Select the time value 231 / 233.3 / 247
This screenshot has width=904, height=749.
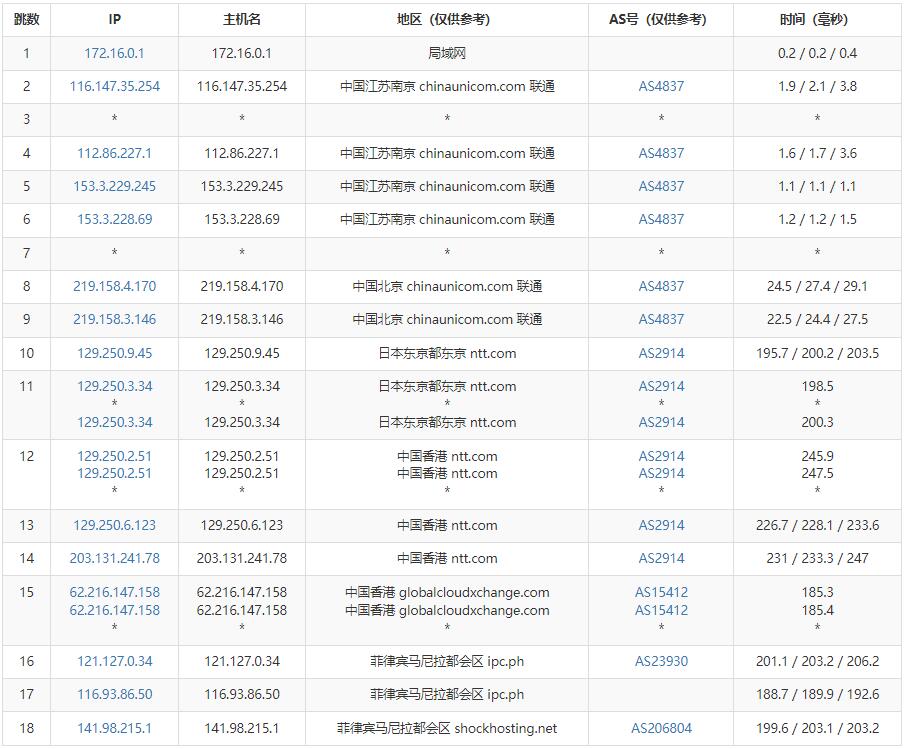click(x=817, y=558)
